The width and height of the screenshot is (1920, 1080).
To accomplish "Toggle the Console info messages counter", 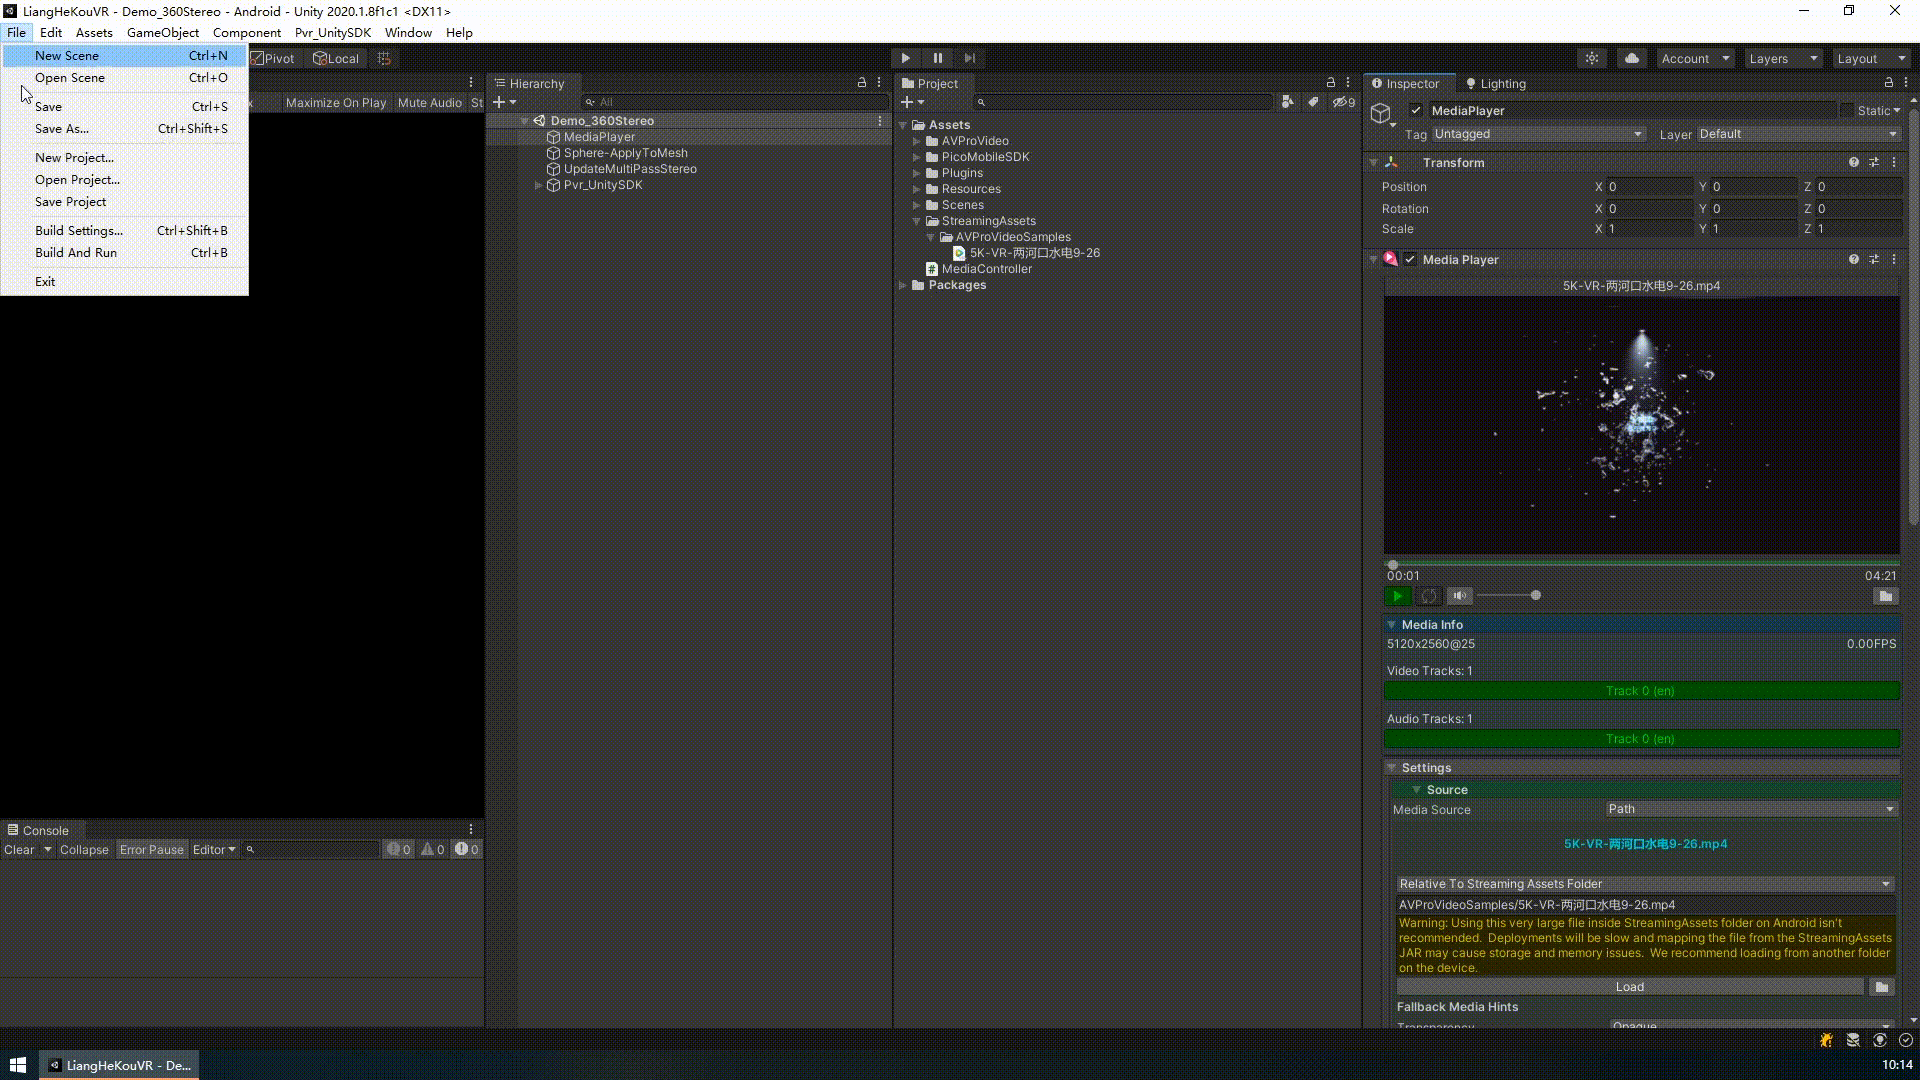I will (399, 850).
